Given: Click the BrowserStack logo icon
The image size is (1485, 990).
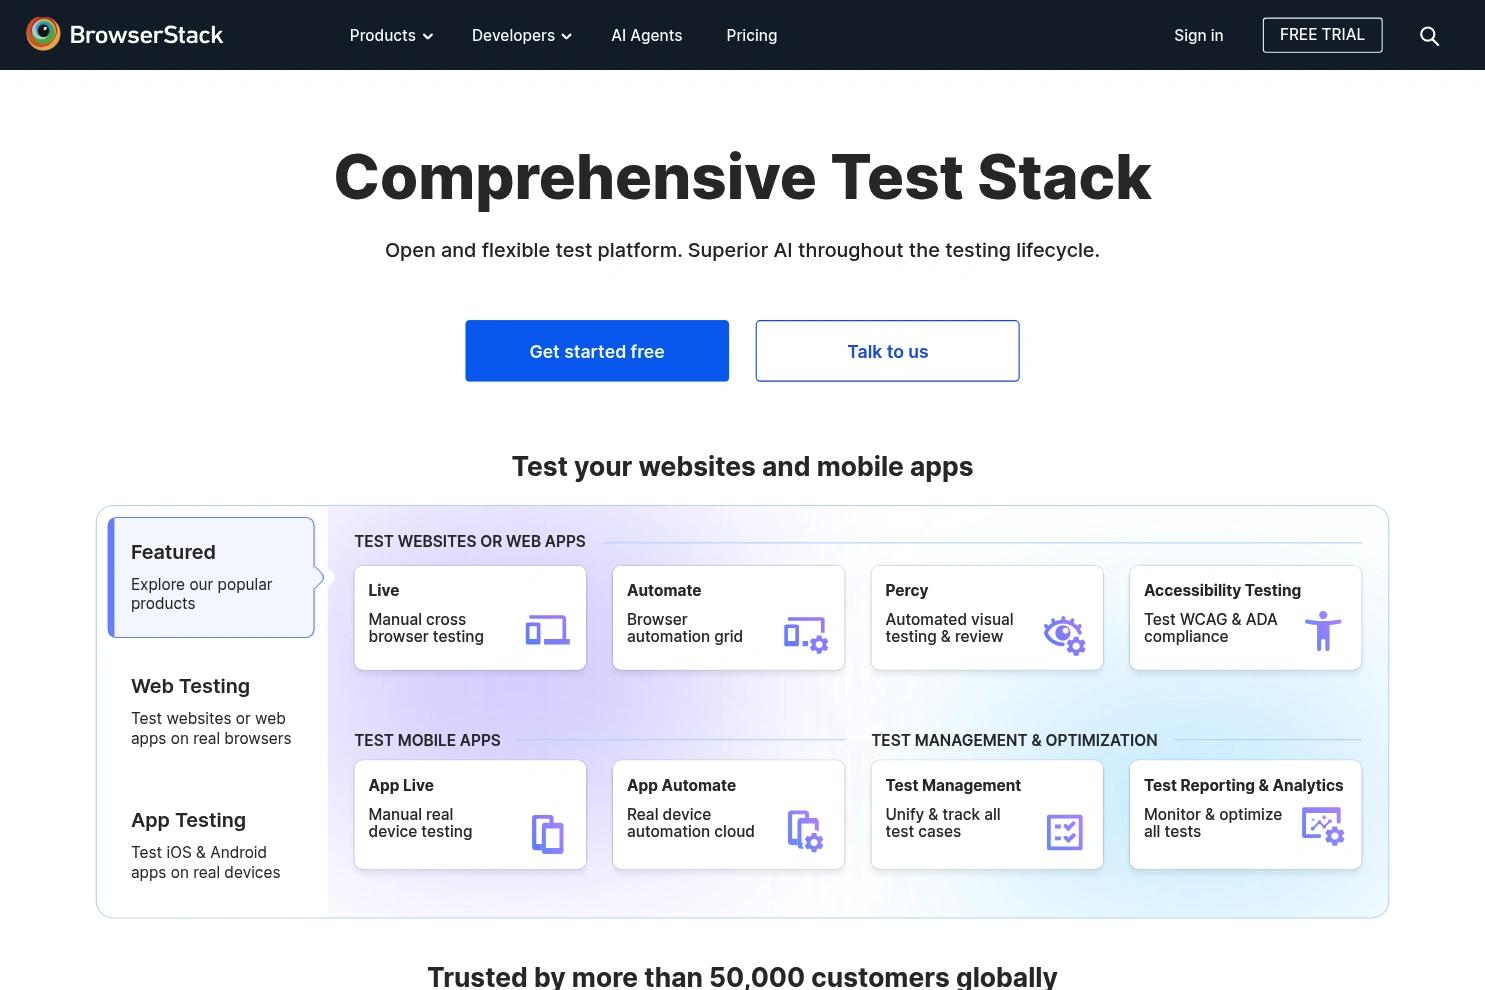Looking at the screenshot, I should point(43,34).
